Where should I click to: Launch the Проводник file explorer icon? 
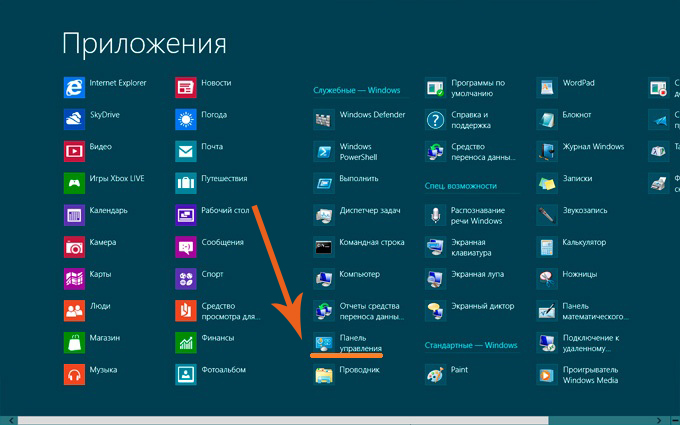coord(324,374)
